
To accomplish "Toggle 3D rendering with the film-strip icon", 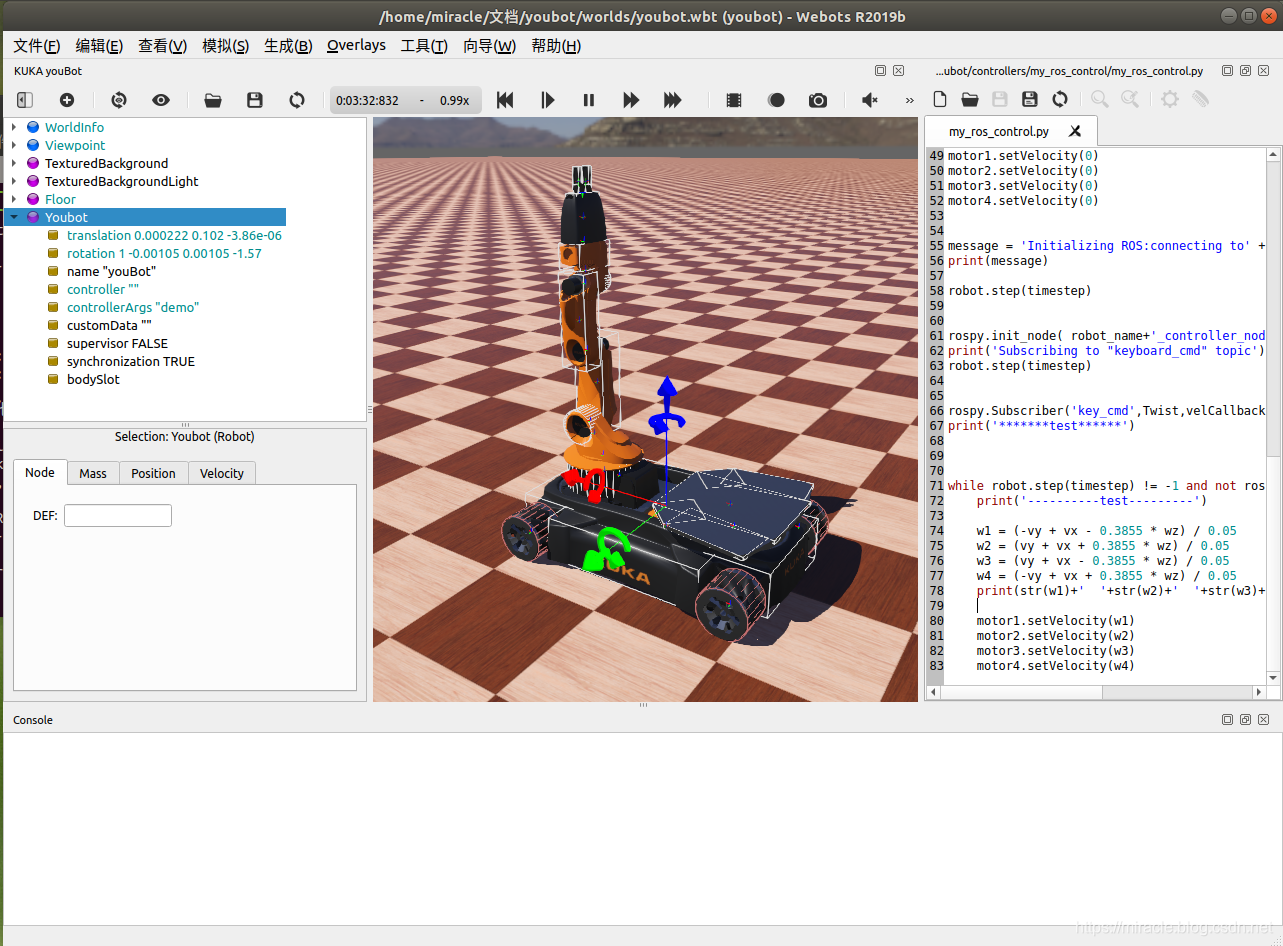I will (x=734, y=100).
